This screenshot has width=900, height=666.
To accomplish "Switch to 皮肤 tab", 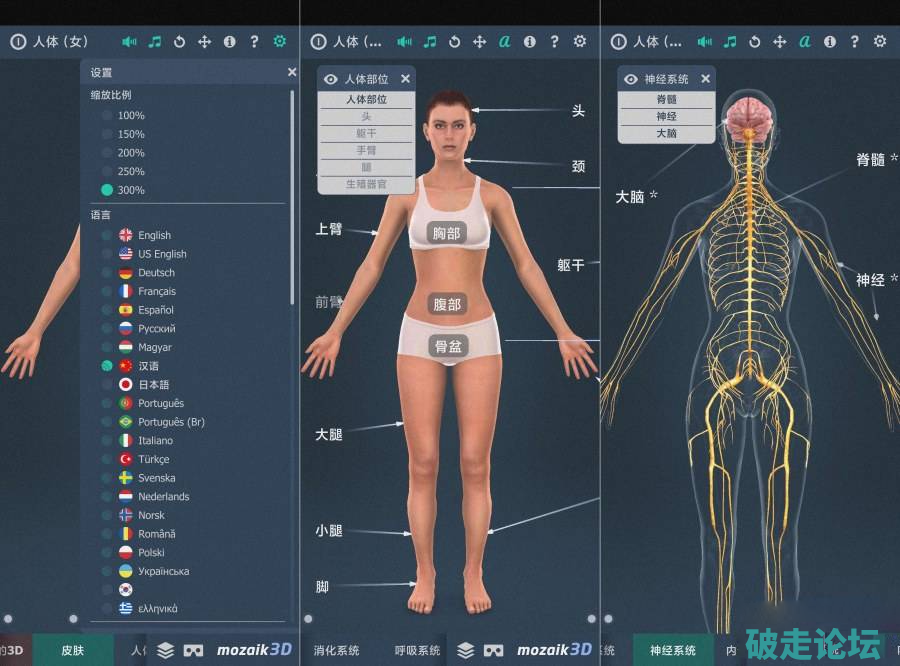I will click(x=73, y=650).
